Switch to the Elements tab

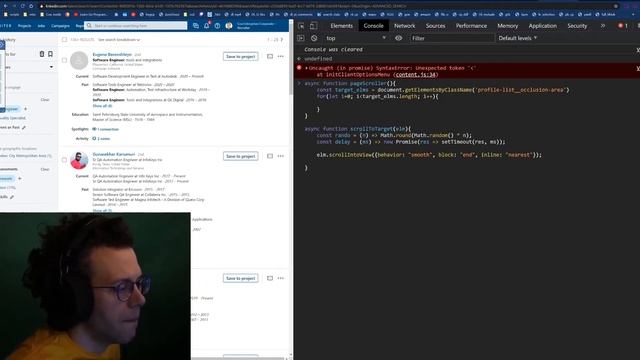(x=342, y=26)
